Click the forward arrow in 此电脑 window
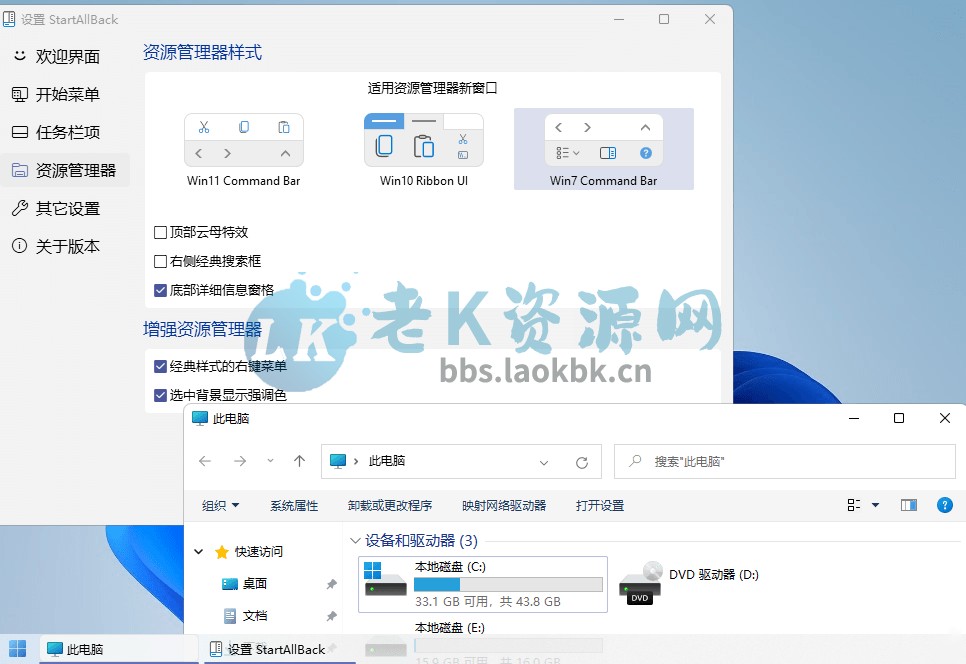The image size is (966, 664). tap(240, 461)
